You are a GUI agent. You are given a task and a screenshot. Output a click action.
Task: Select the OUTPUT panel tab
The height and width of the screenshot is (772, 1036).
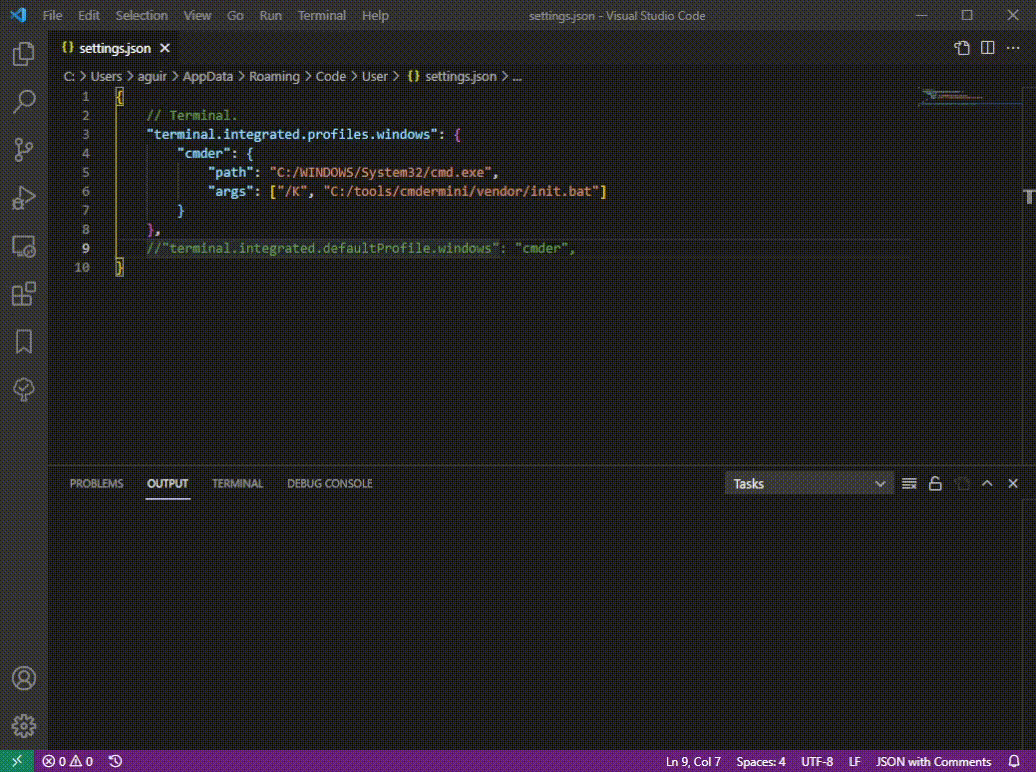click(168, 484)
